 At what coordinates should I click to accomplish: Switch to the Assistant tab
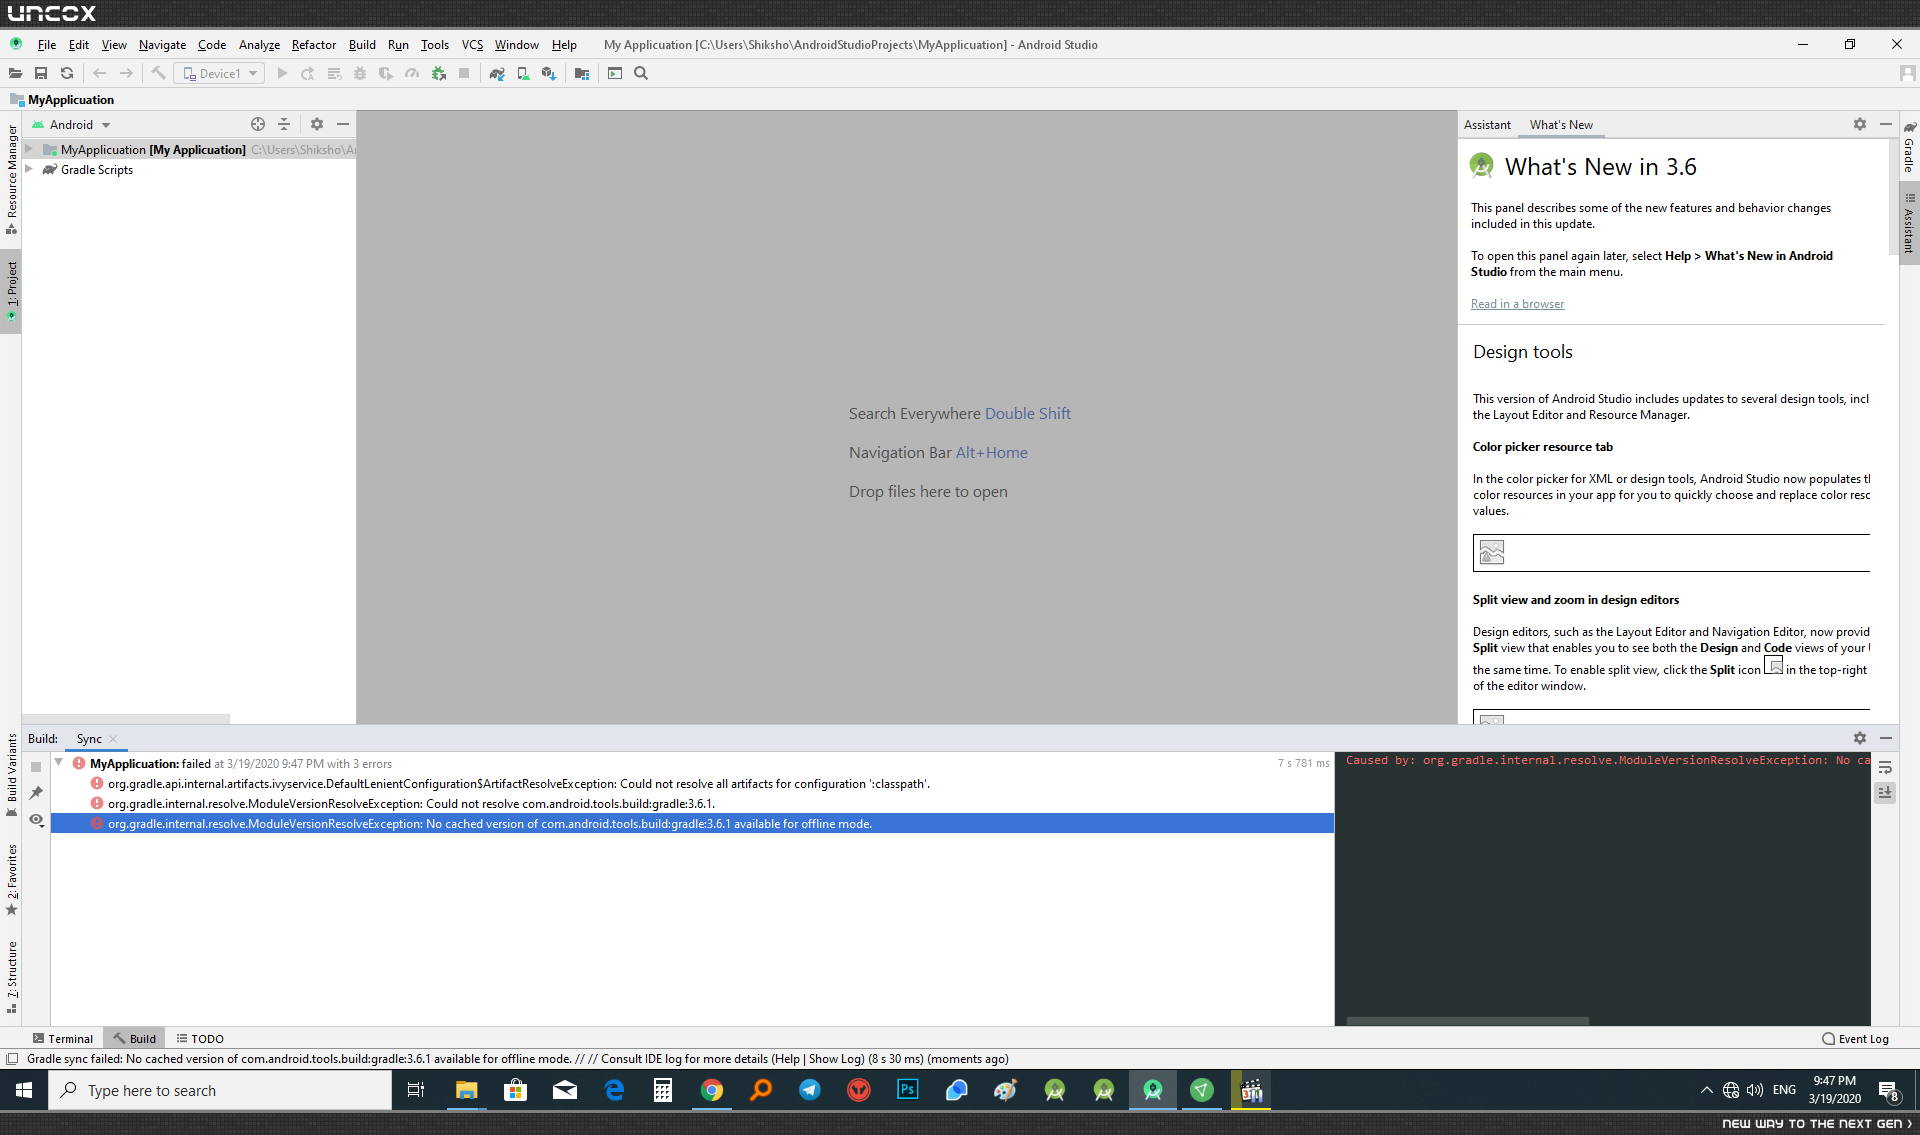(x=1487, y=124)
